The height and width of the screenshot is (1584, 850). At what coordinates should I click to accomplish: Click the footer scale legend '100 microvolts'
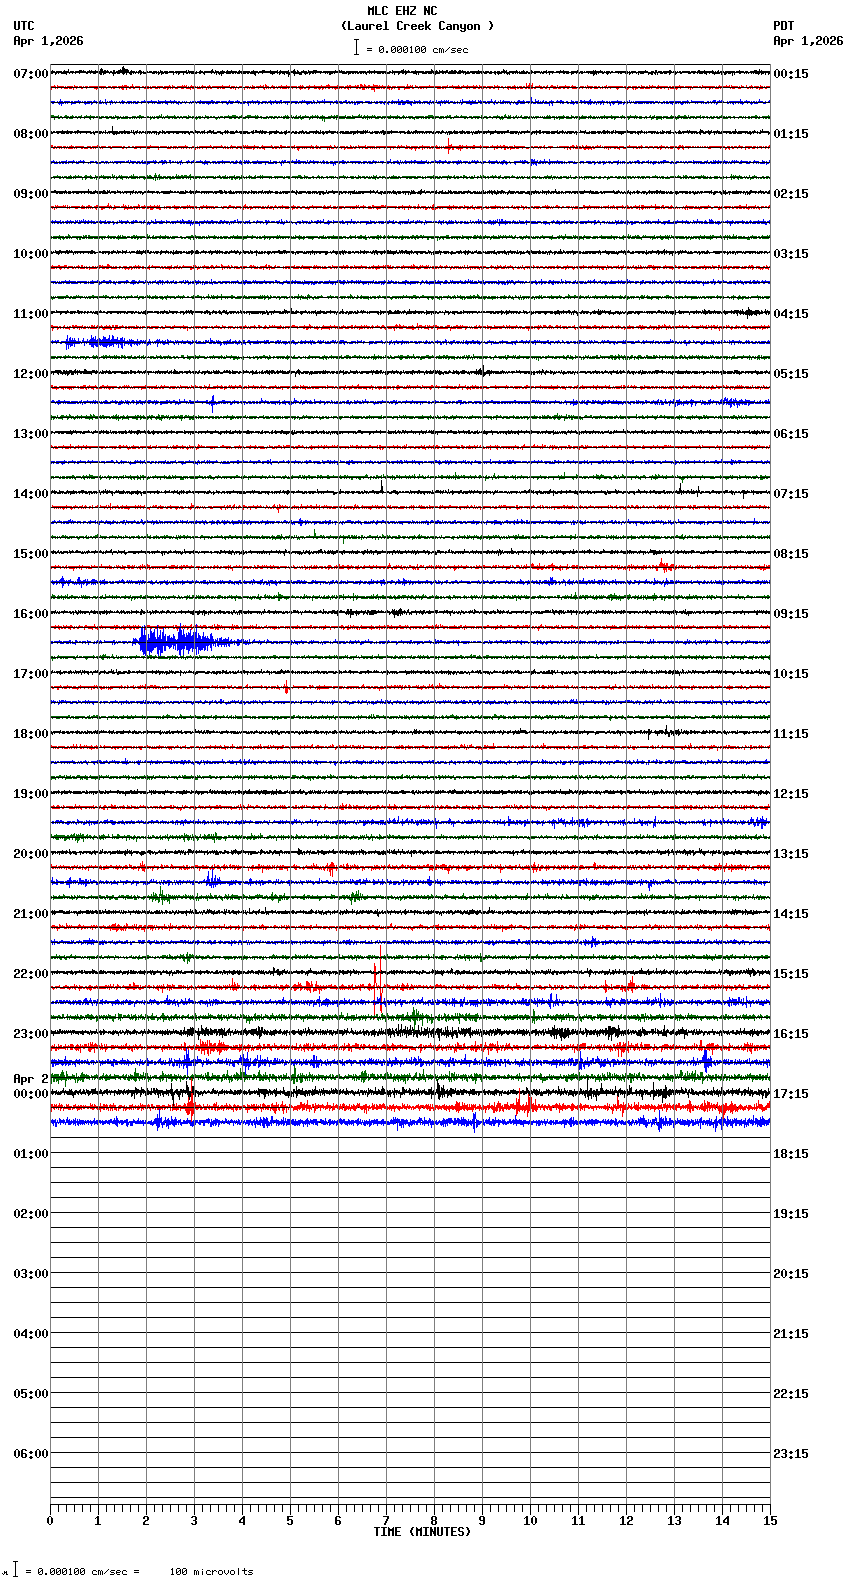click(x=211, y=1572)
